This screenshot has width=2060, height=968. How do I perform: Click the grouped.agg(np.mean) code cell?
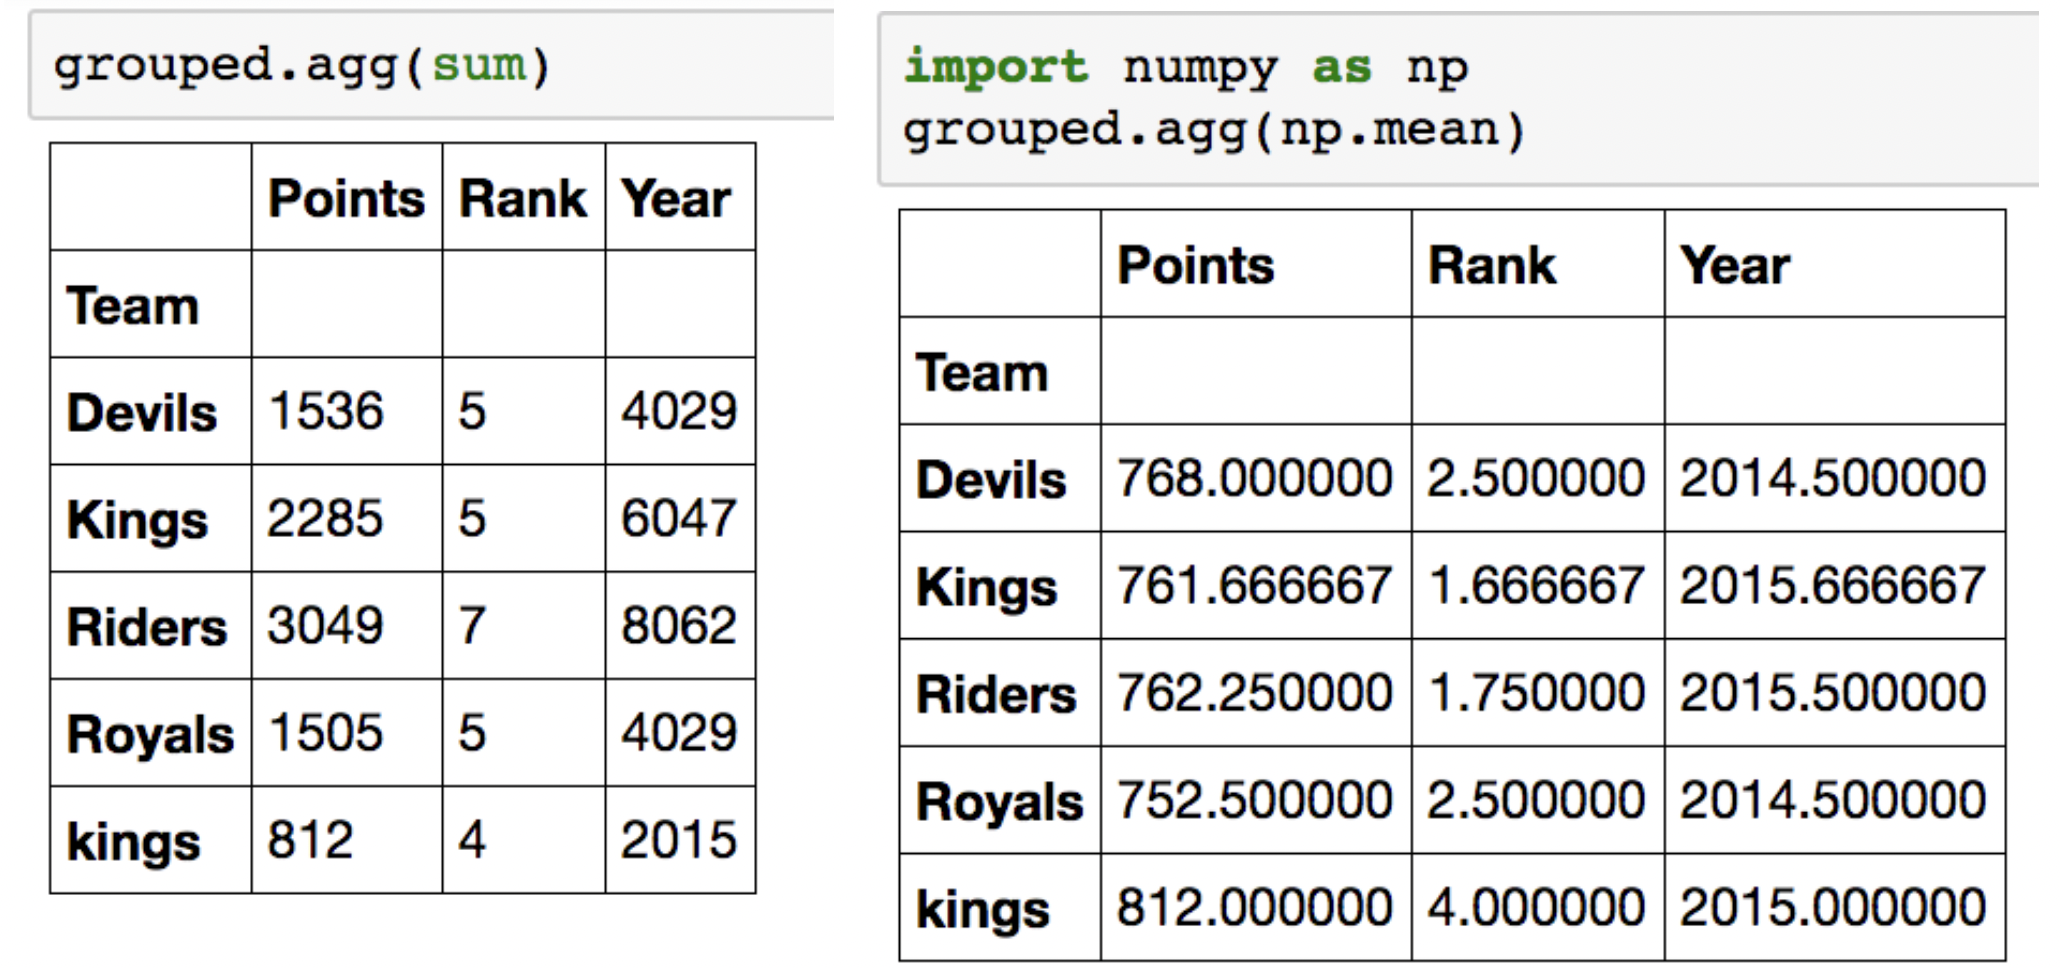click(1458, 99)
